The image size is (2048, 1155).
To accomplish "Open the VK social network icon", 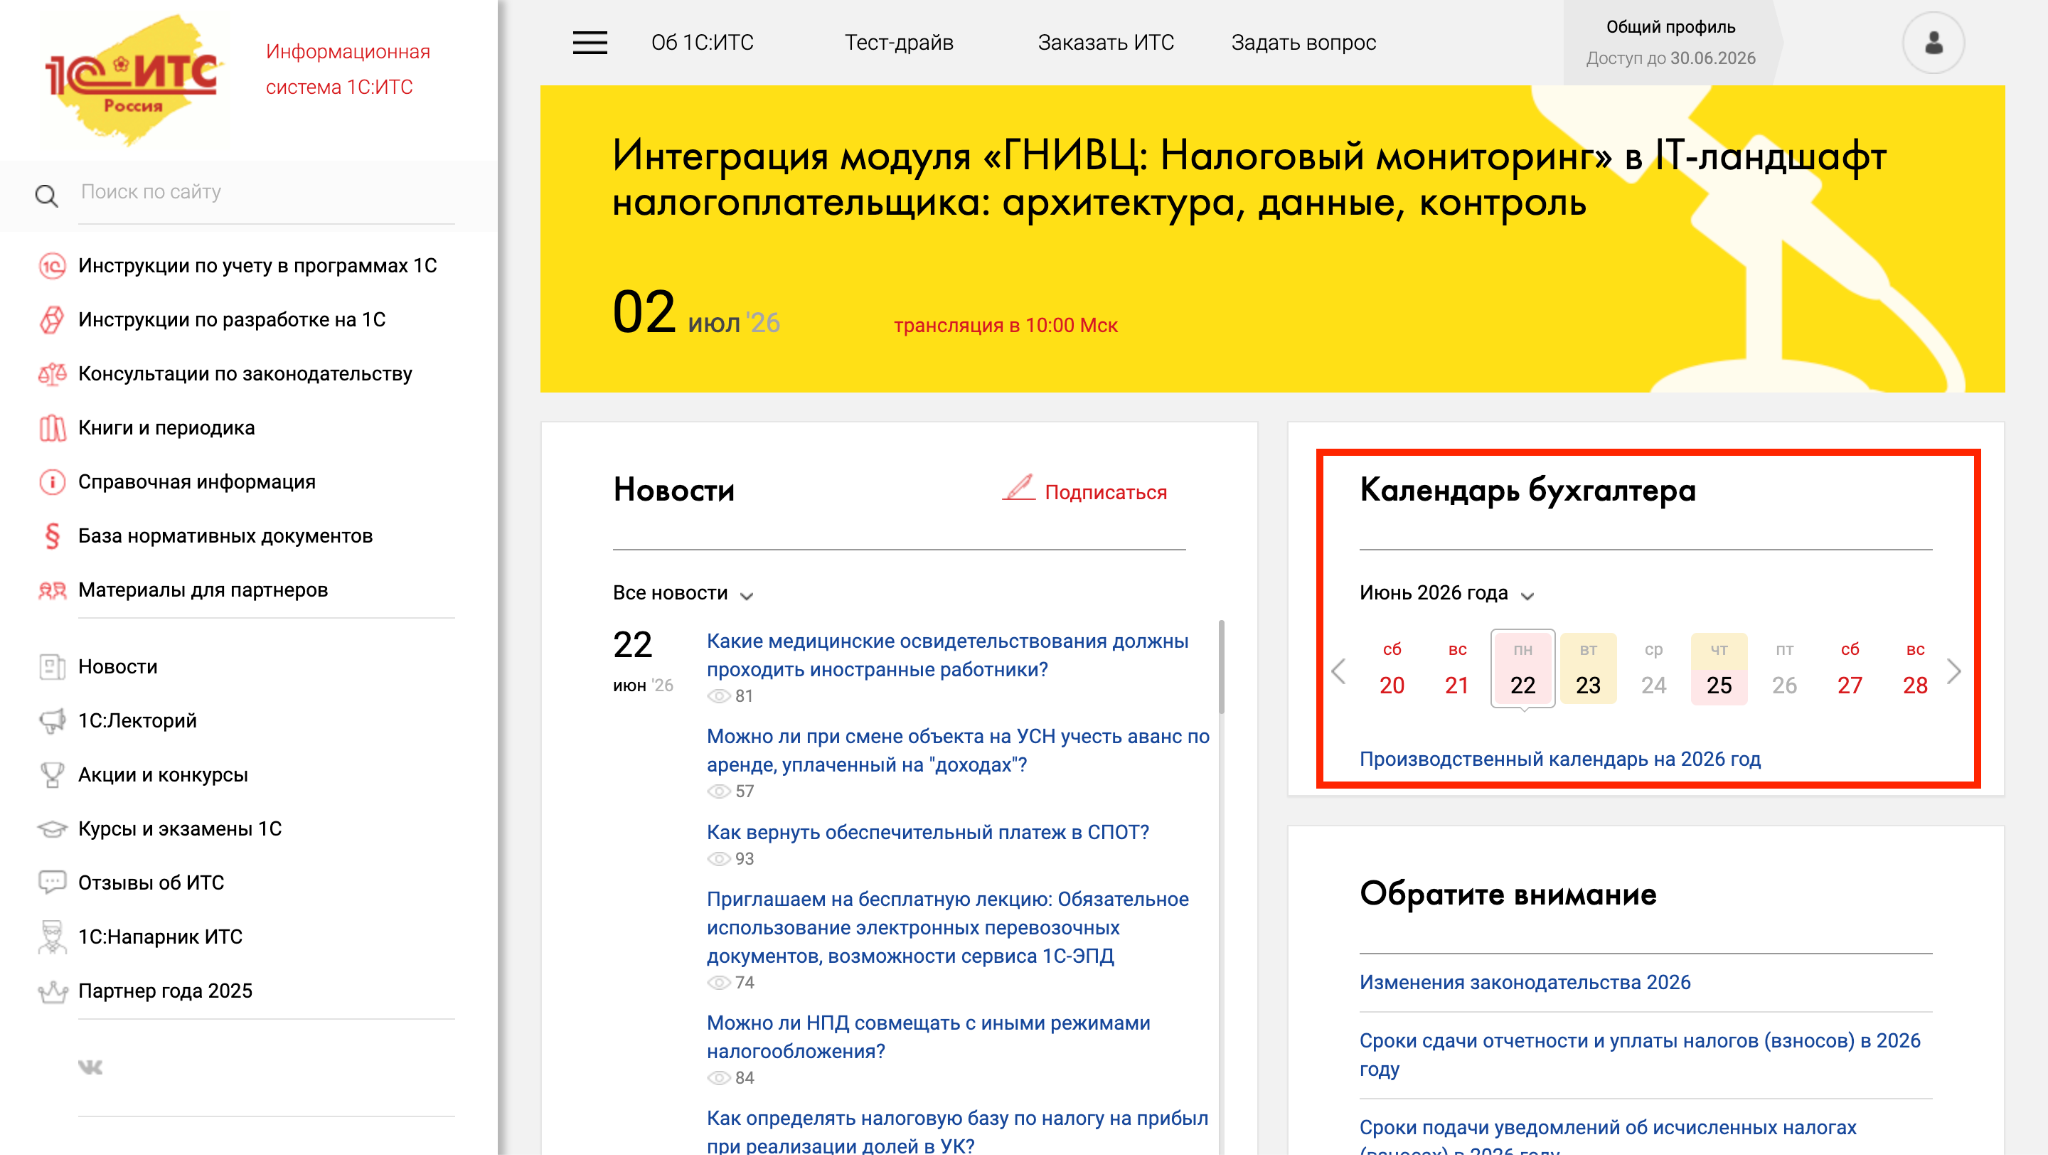I will coord(91,1067).
